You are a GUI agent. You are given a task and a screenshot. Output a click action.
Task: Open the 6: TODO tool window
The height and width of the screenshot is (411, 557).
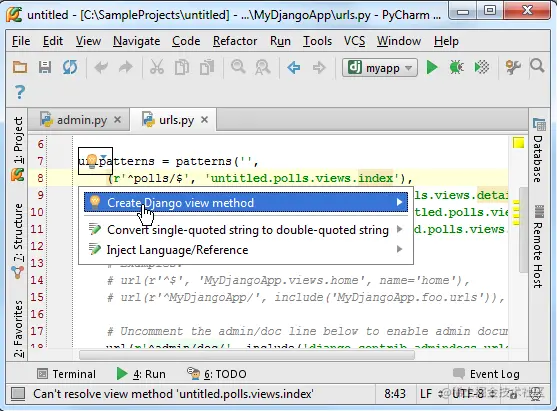(x=217, y=374)
